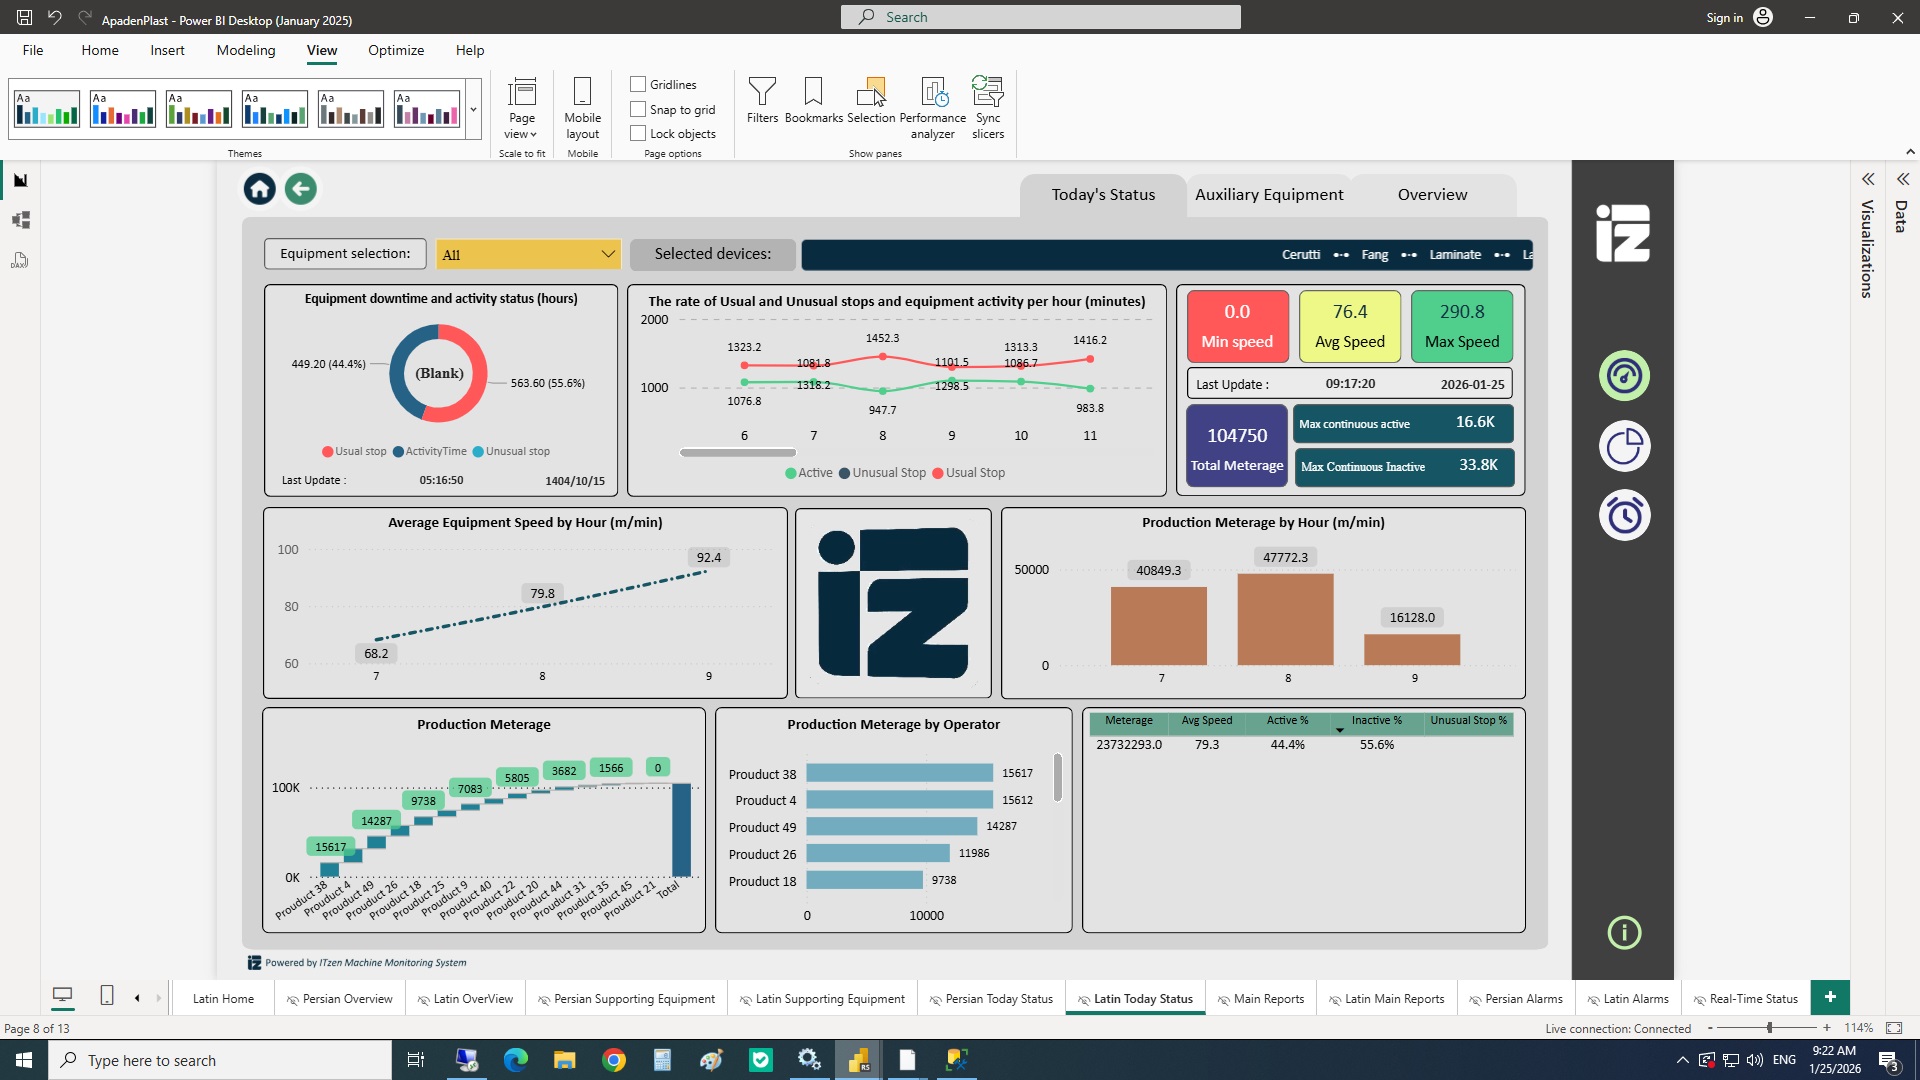Open the Modeling ribbon tab

(245, 50)
